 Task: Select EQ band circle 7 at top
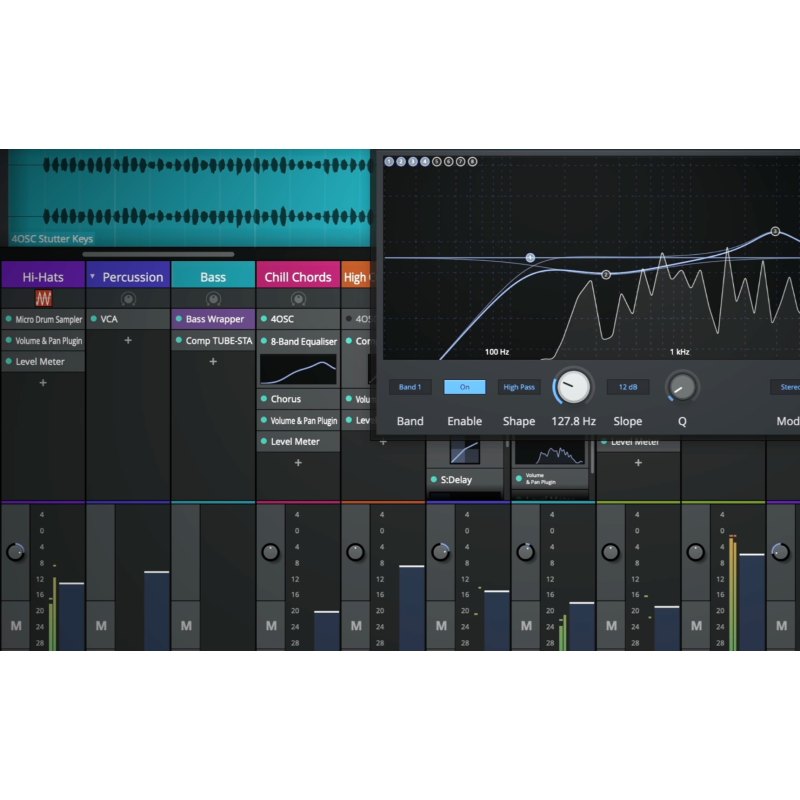click(460, 162)
